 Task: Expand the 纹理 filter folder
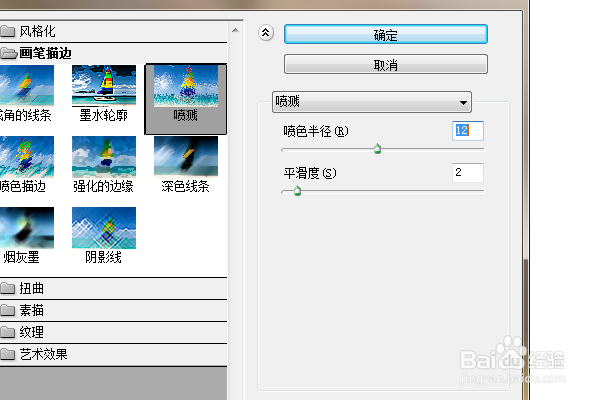pyautogui.click(x=113, y=332)
